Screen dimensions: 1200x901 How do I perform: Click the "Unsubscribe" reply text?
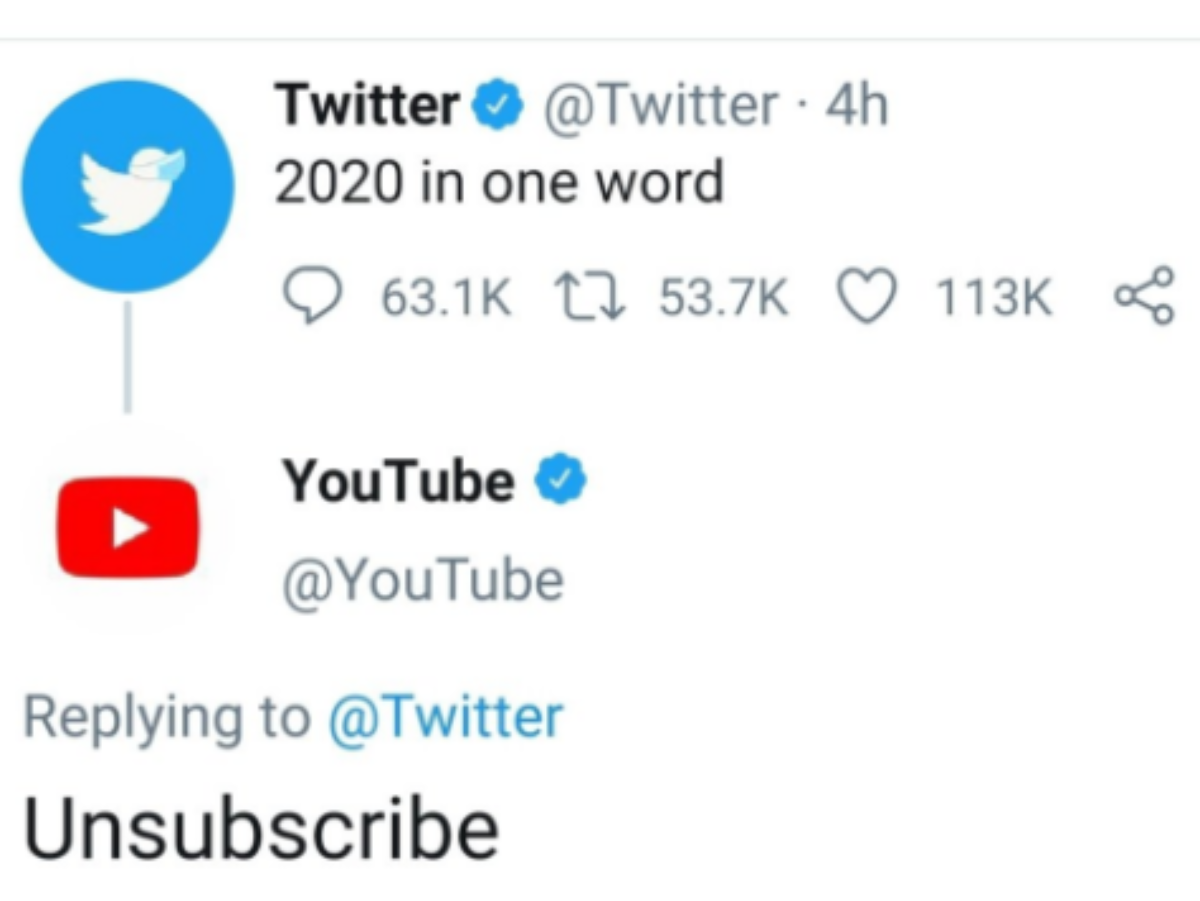click(260, 828)
